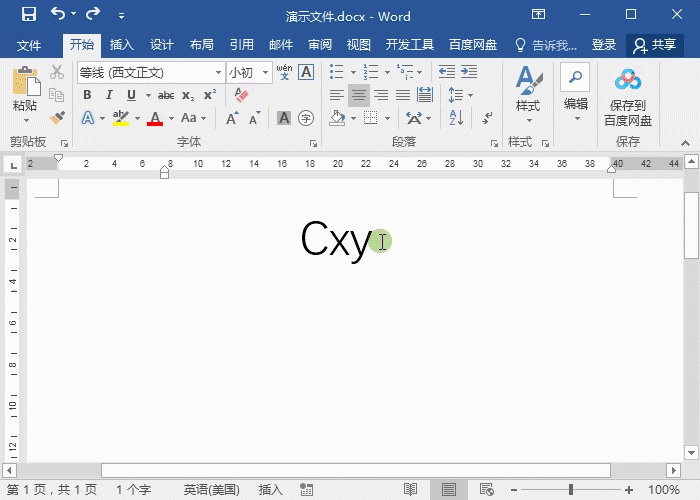700x500 pixels.
Task: Open the 样式 styles gallery
Action: 528,95
